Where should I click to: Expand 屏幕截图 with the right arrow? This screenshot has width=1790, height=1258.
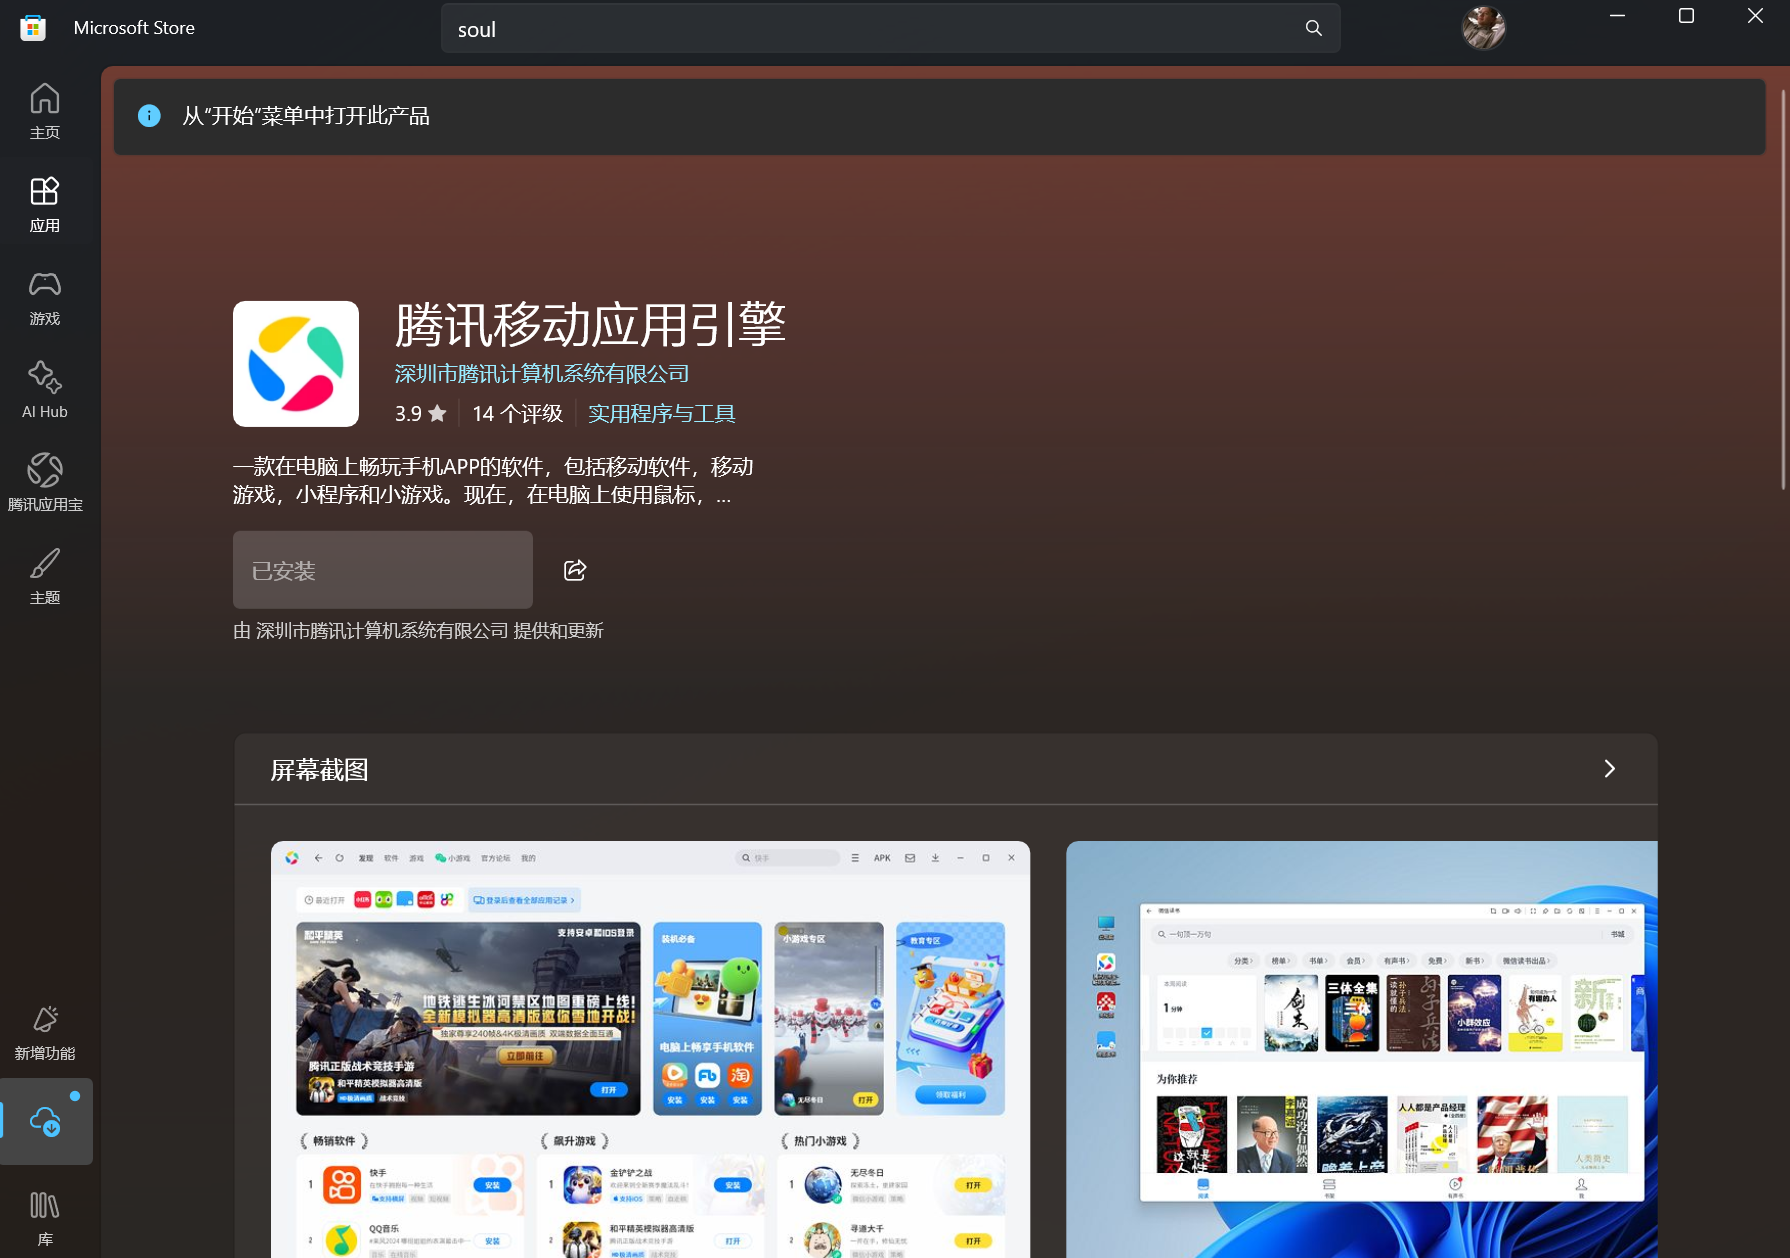pyautogui.click(x=1609, y=769)
